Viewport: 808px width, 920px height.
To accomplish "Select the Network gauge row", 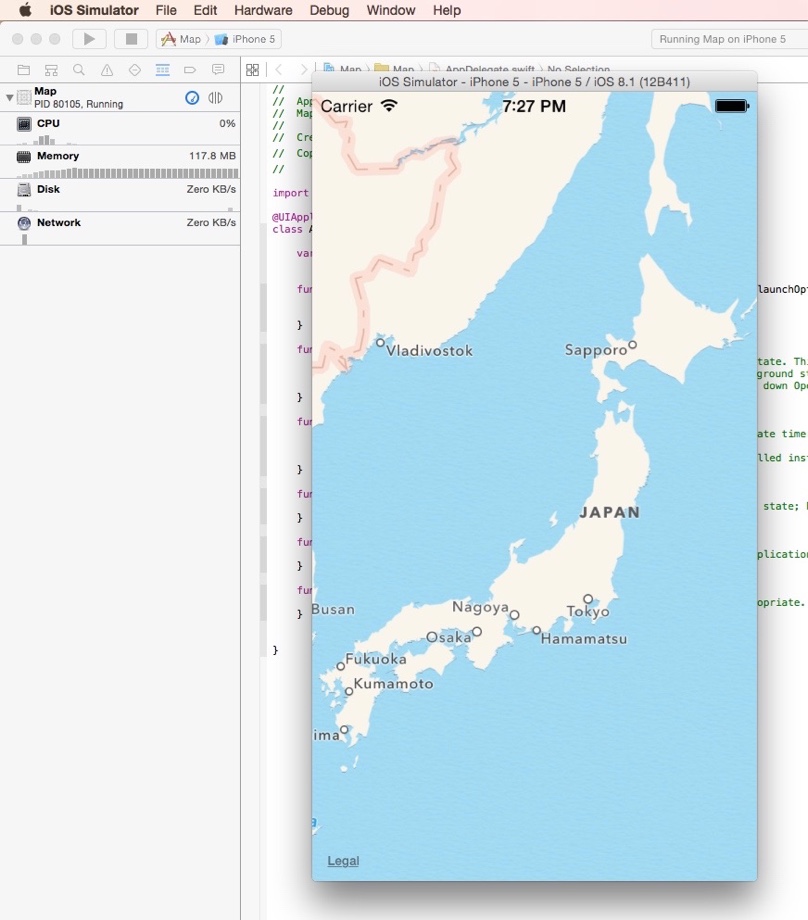I will (x=120, y=229).
